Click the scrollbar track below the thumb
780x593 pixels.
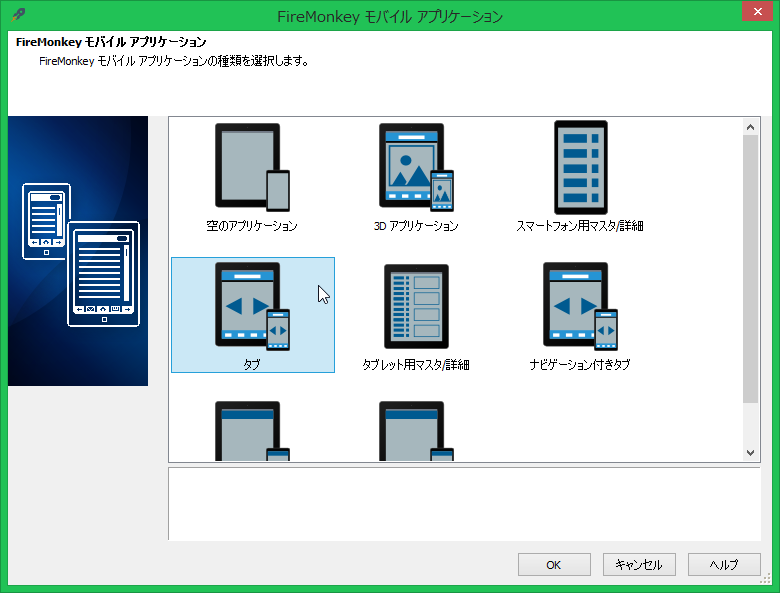[751, 424]
